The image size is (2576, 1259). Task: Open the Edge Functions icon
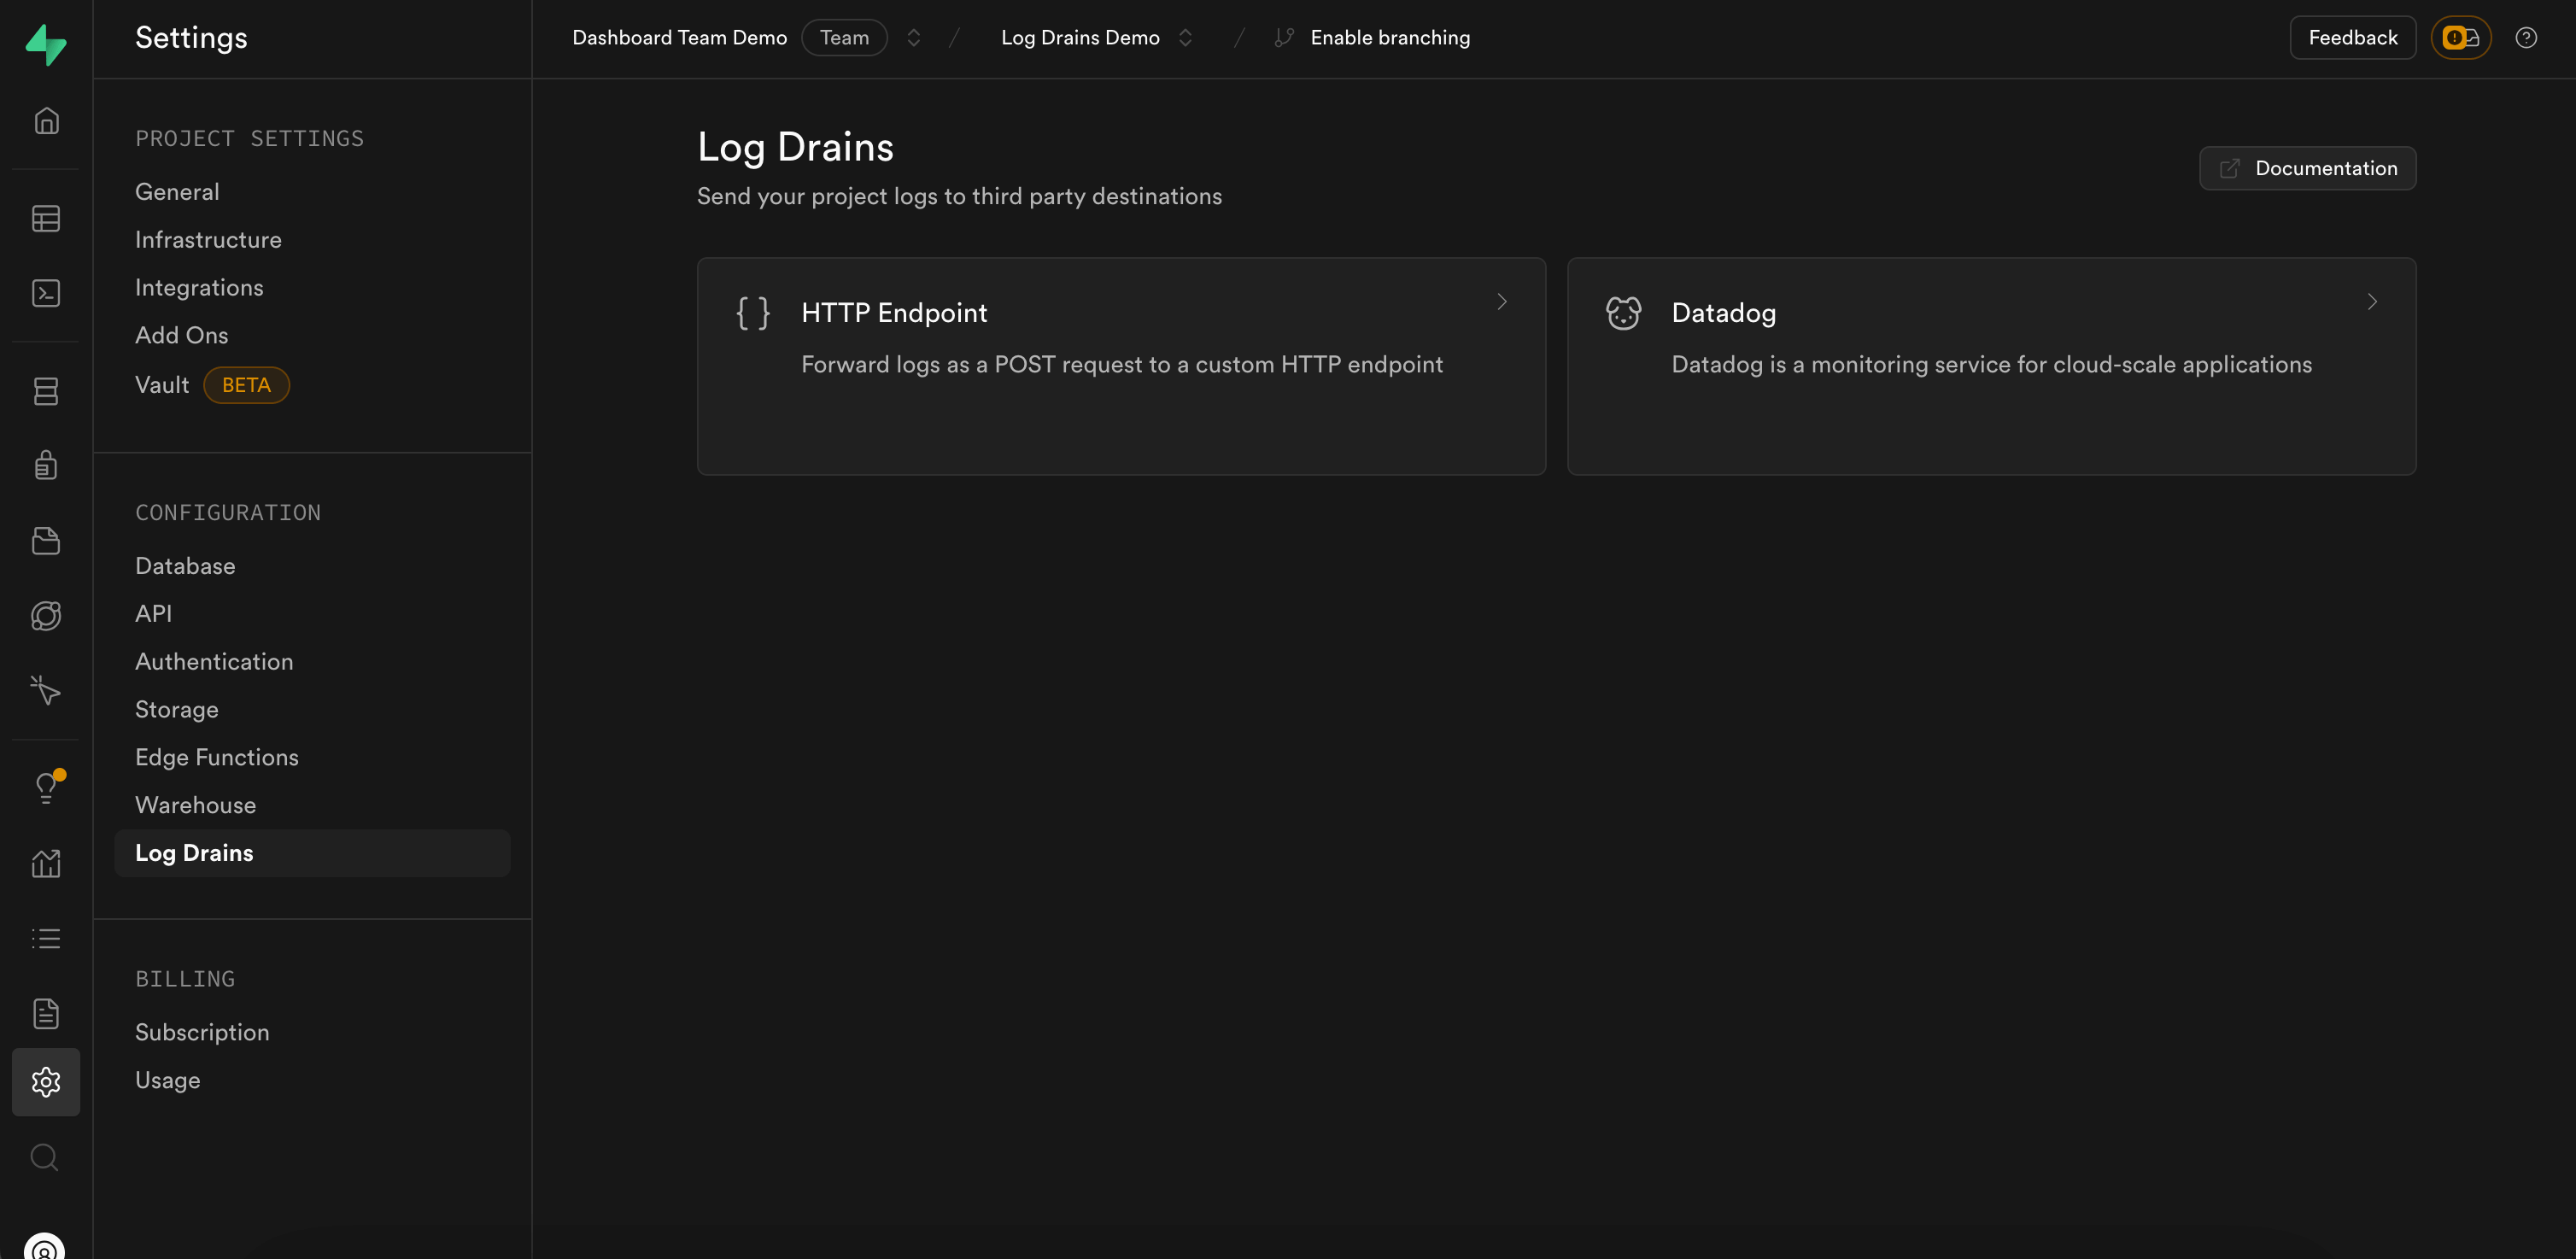point(46,616)
